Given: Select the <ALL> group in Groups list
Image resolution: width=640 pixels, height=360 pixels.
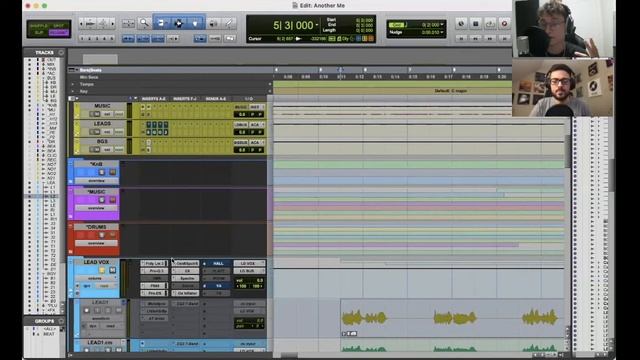Looking at the screenshot, I should click(50, 329).
